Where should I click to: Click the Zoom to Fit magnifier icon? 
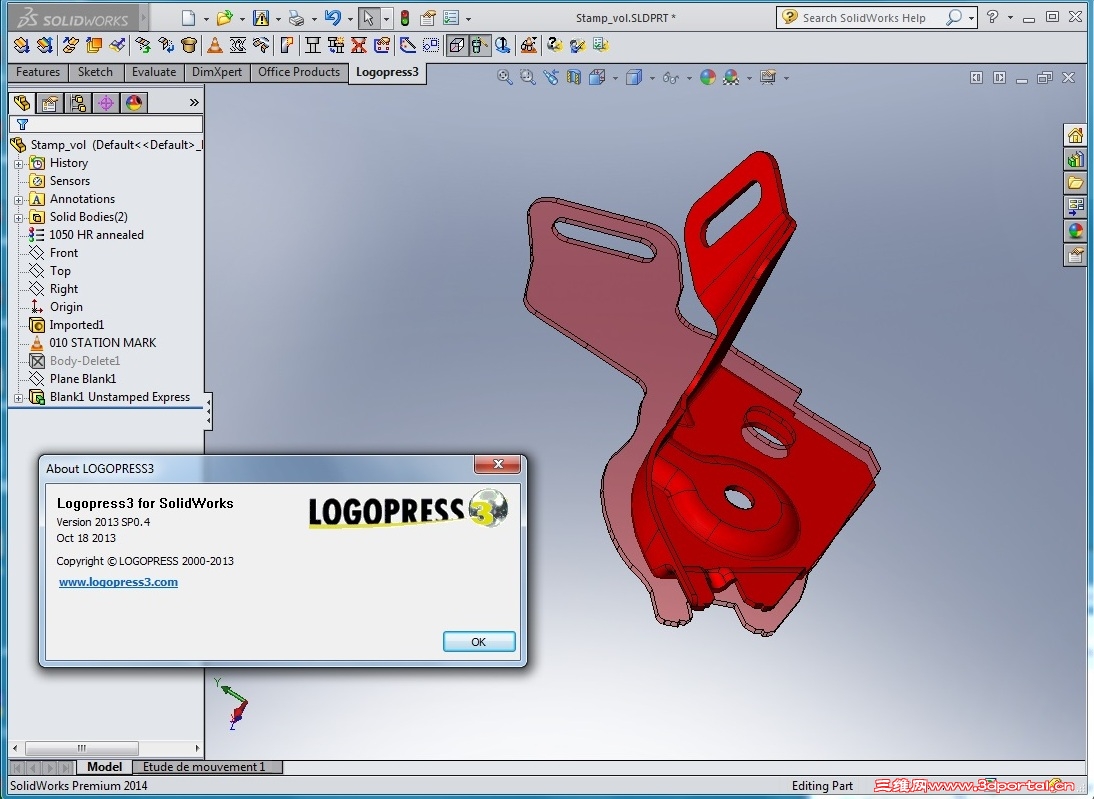(x=504, y=77)
